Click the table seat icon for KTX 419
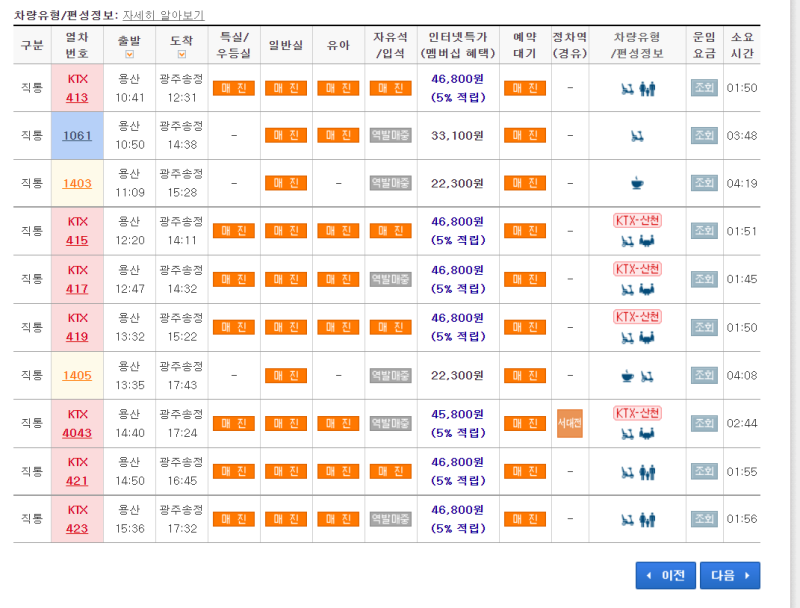This screenshot has height=608, width=800. point(647,338)
